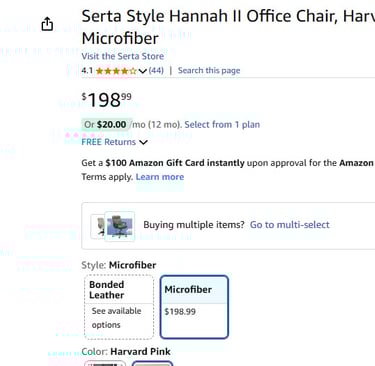Click the $198.99 price
Image resolution: width=375 pixels, height=366 pixels.
[x=107, y=99]
